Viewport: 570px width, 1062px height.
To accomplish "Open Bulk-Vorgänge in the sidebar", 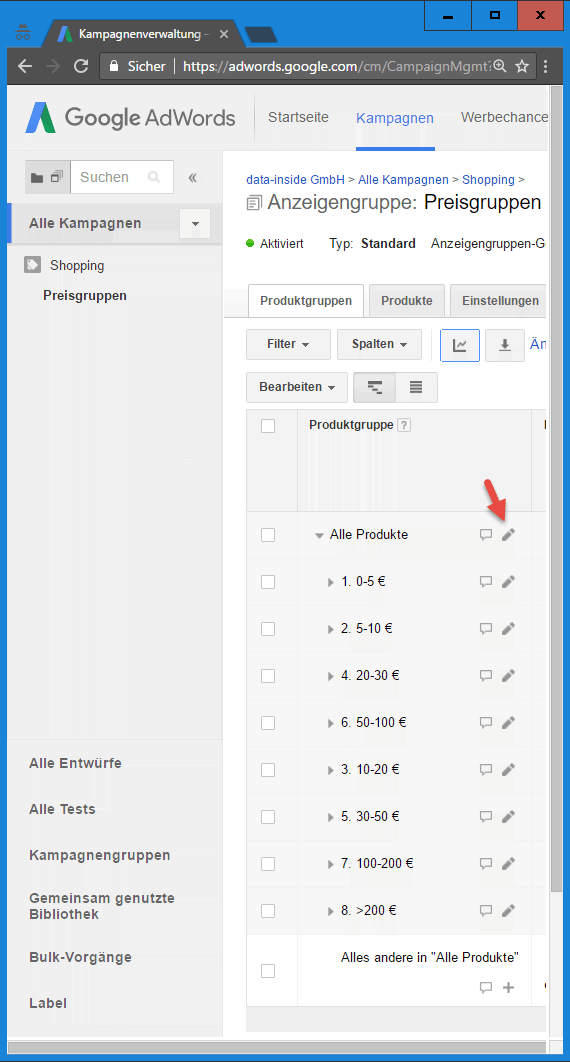I will coord(80,958).
